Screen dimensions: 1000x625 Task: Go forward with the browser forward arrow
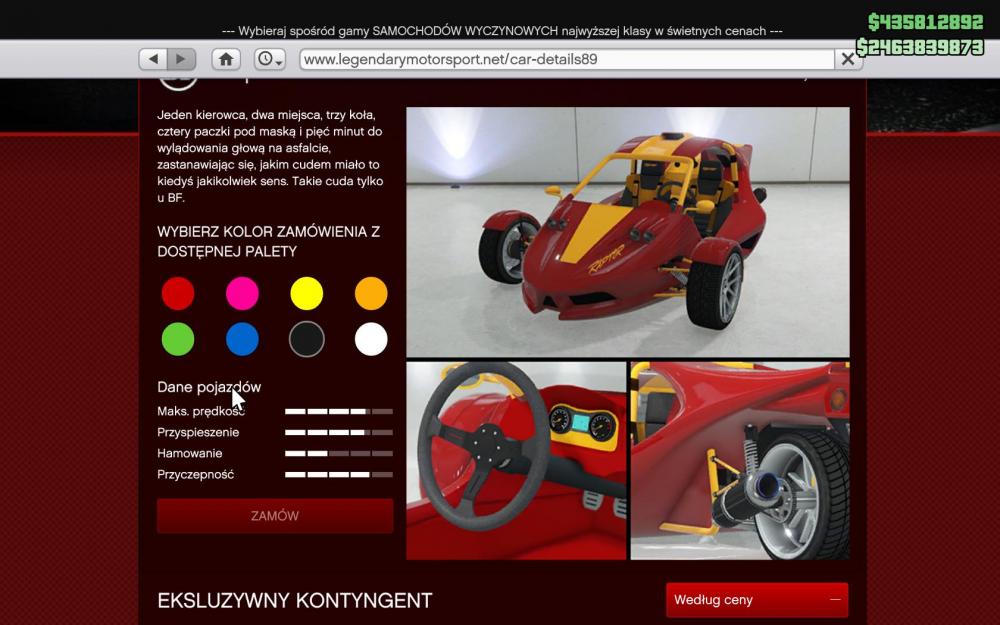click(x=181, y=59)
